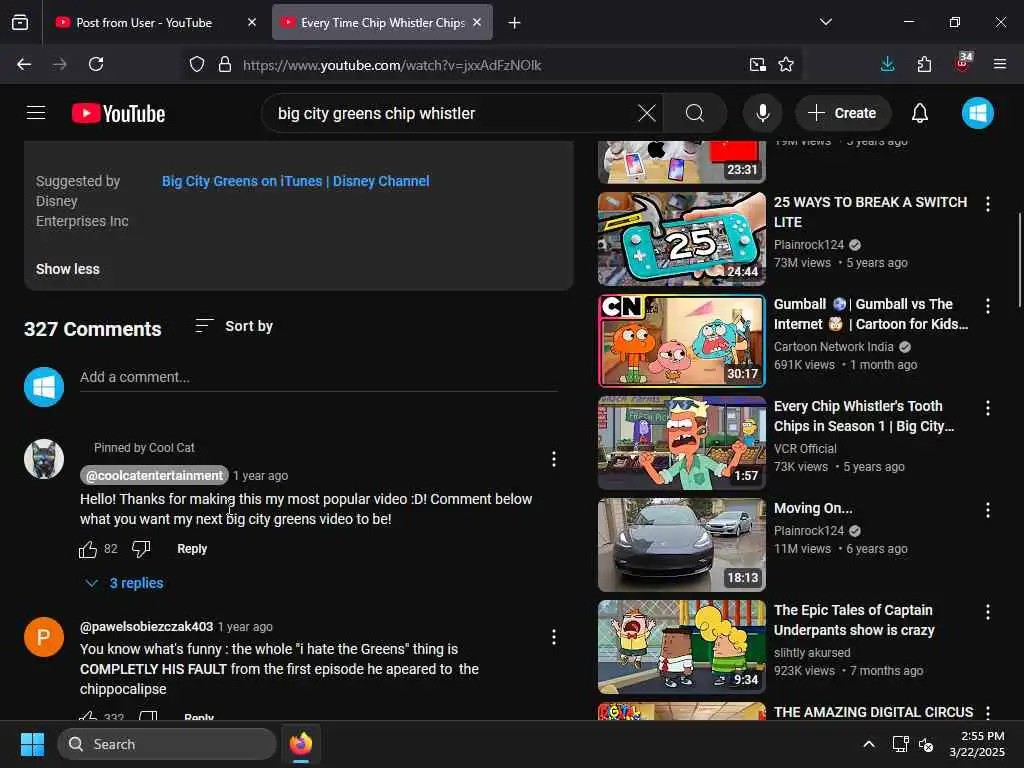Open Firefox from the taskbar
Screen dimensions: 1024x768
(x=300, y=744)
